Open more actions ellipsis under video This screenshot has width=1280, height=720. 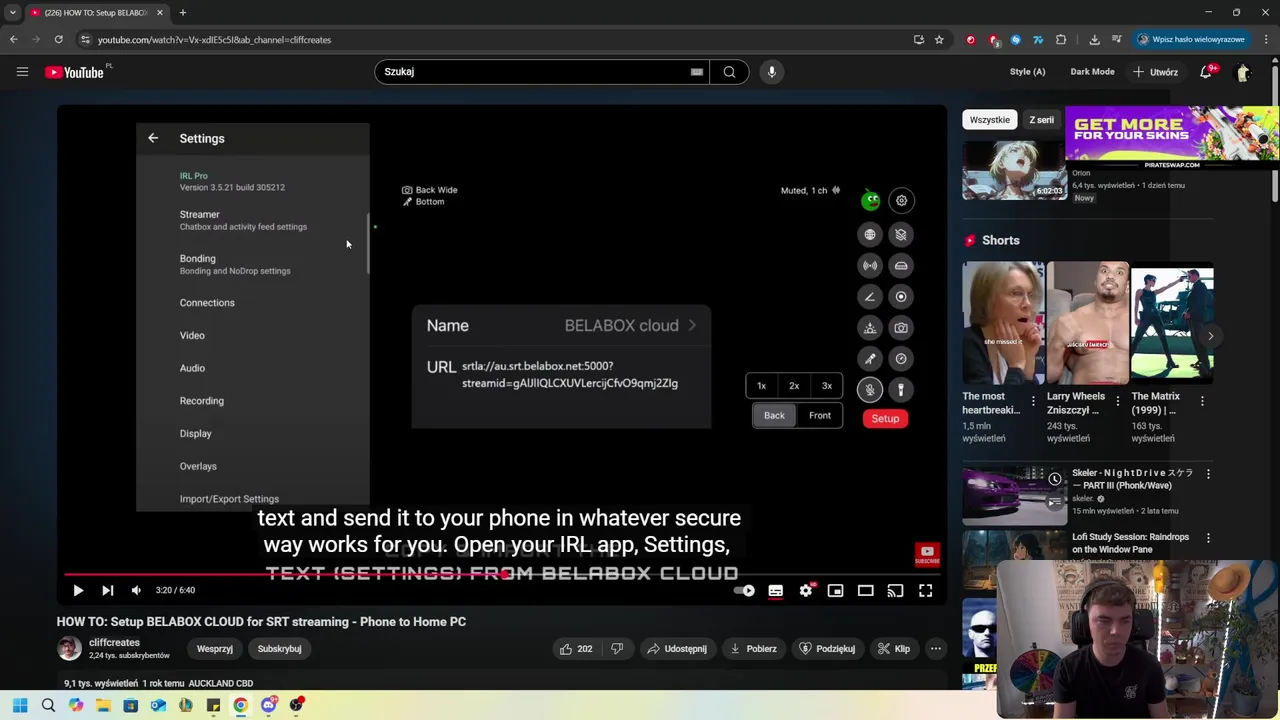tap(936, 649)
